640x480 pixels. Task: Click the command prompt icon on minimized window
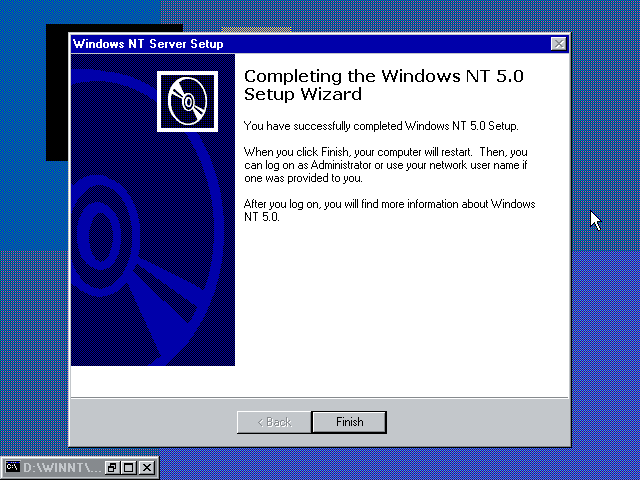click(12, 467)
